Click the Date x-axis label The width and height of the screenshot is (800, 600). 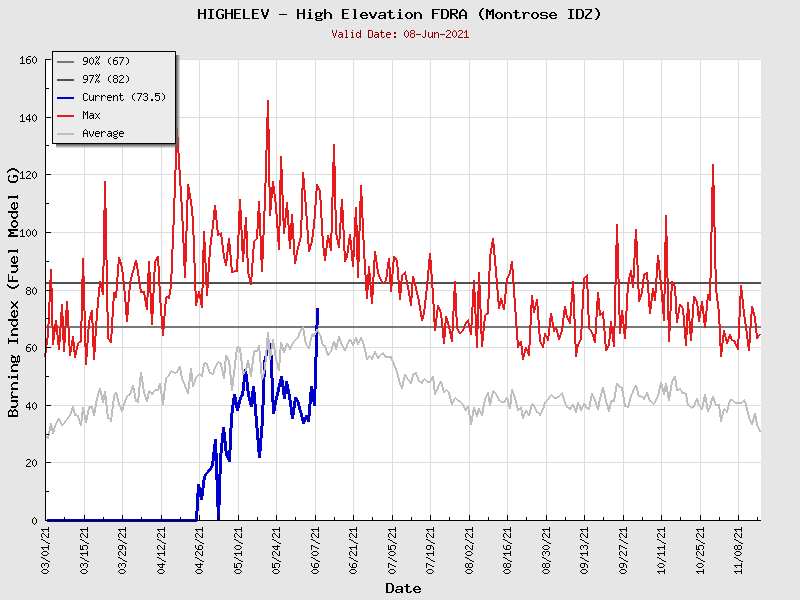click(403, 588)
